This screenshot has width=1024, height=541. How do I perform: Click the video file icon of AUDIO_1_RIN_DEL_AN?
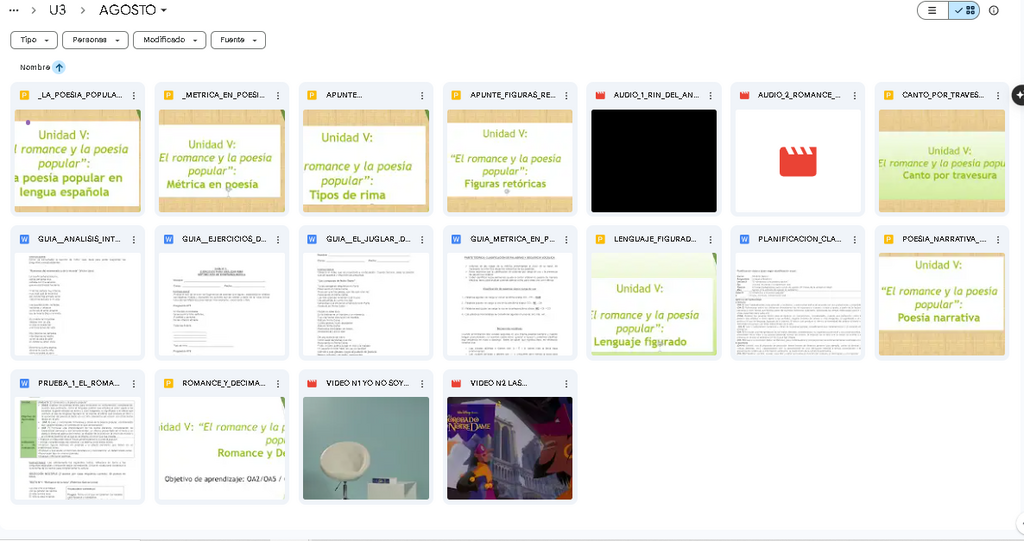tap(600, 95)
